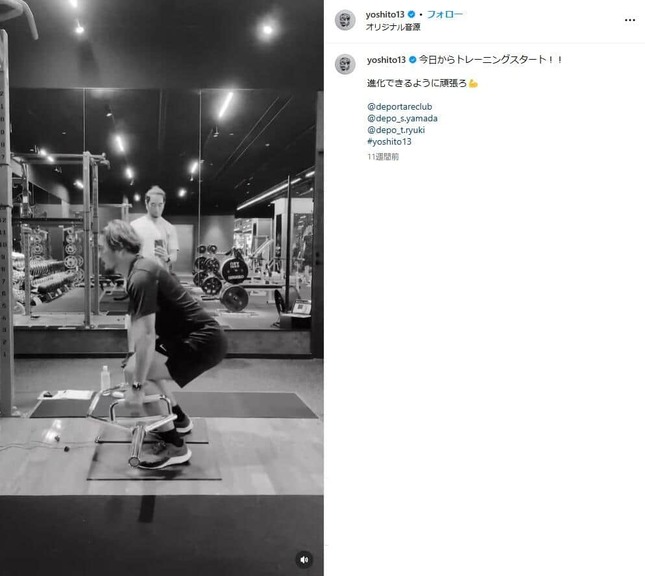Screen dimensions: 645x576
Task: Open the three-dot more options menu
Action: coord(630,20)
